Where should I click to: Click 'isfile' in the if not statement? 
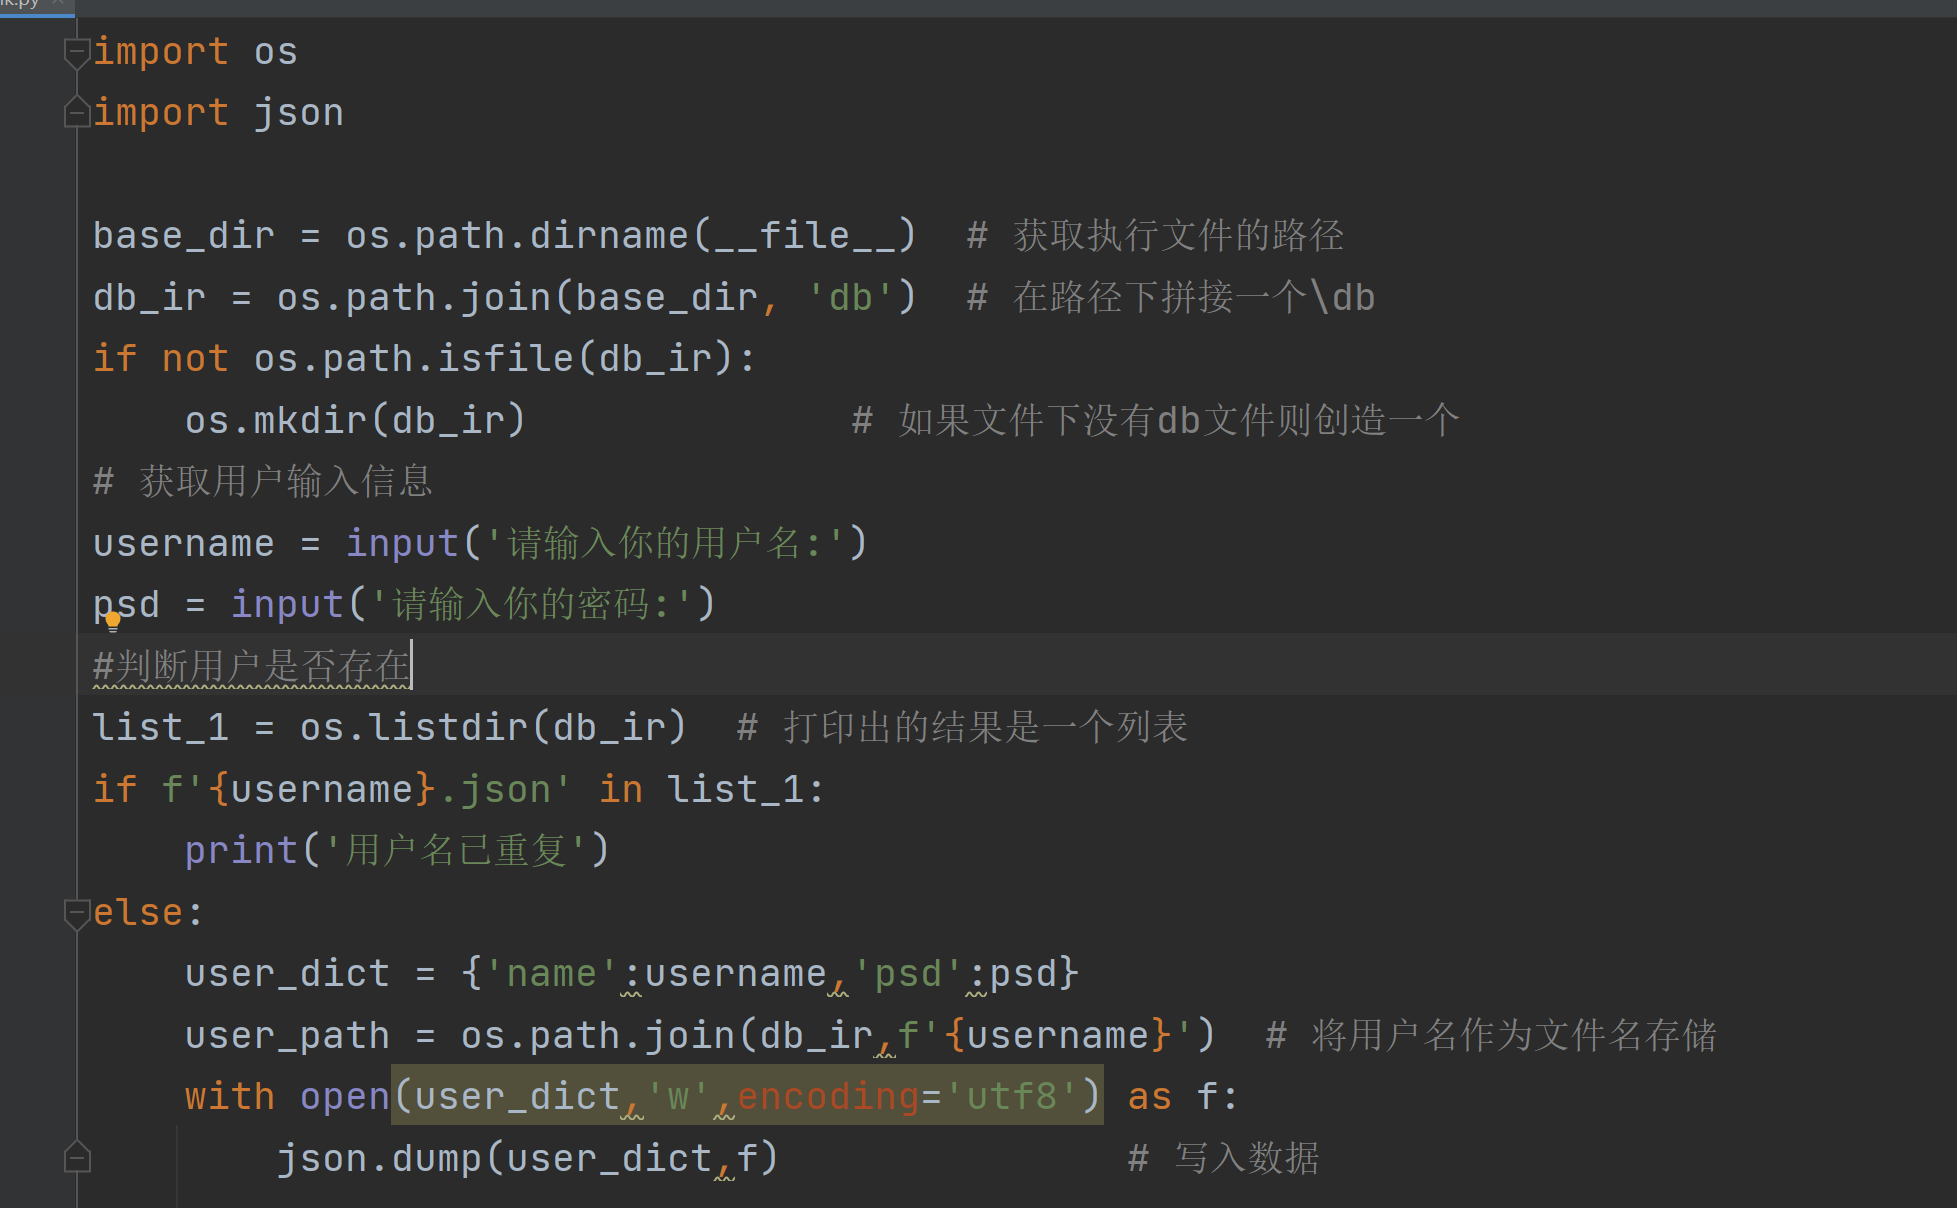click(x=505, y=359)
